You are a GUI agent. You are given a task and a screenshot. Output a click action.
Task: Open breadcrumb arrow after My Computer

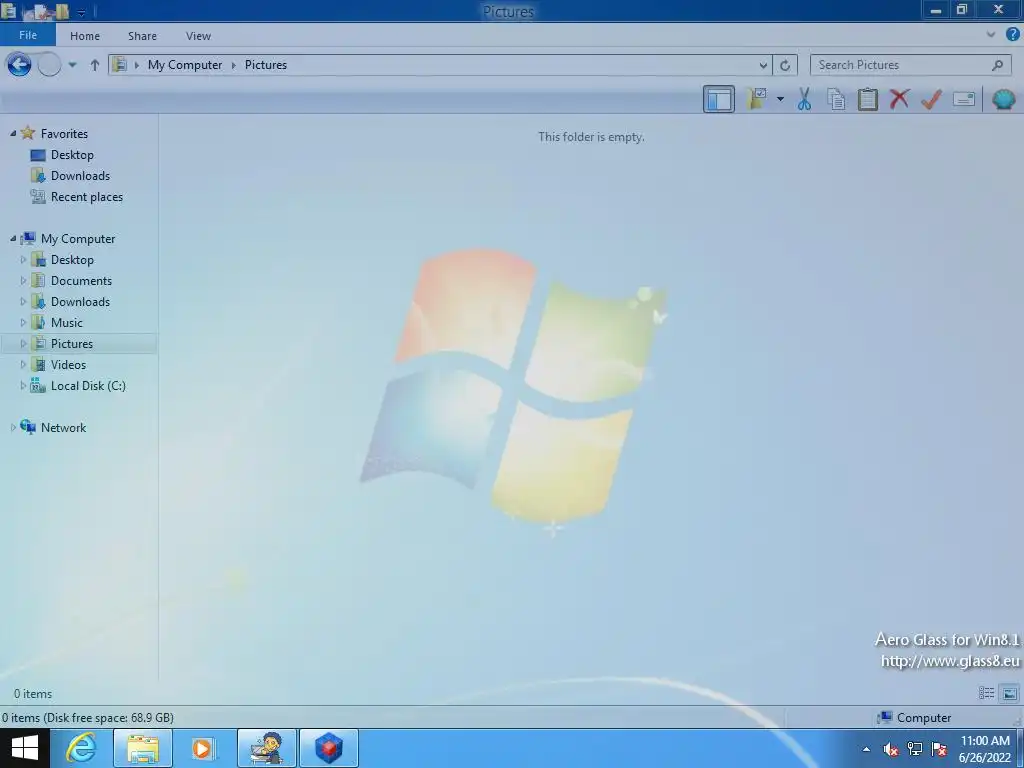coord(233,65)
